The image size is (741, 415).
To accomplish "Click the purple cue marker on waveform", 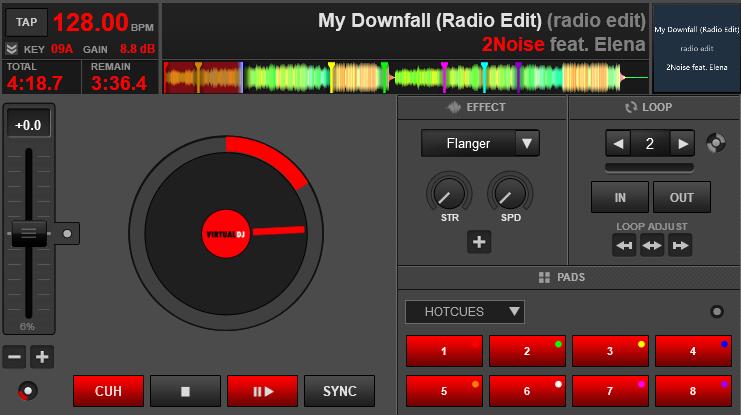I will pos(518,77).
